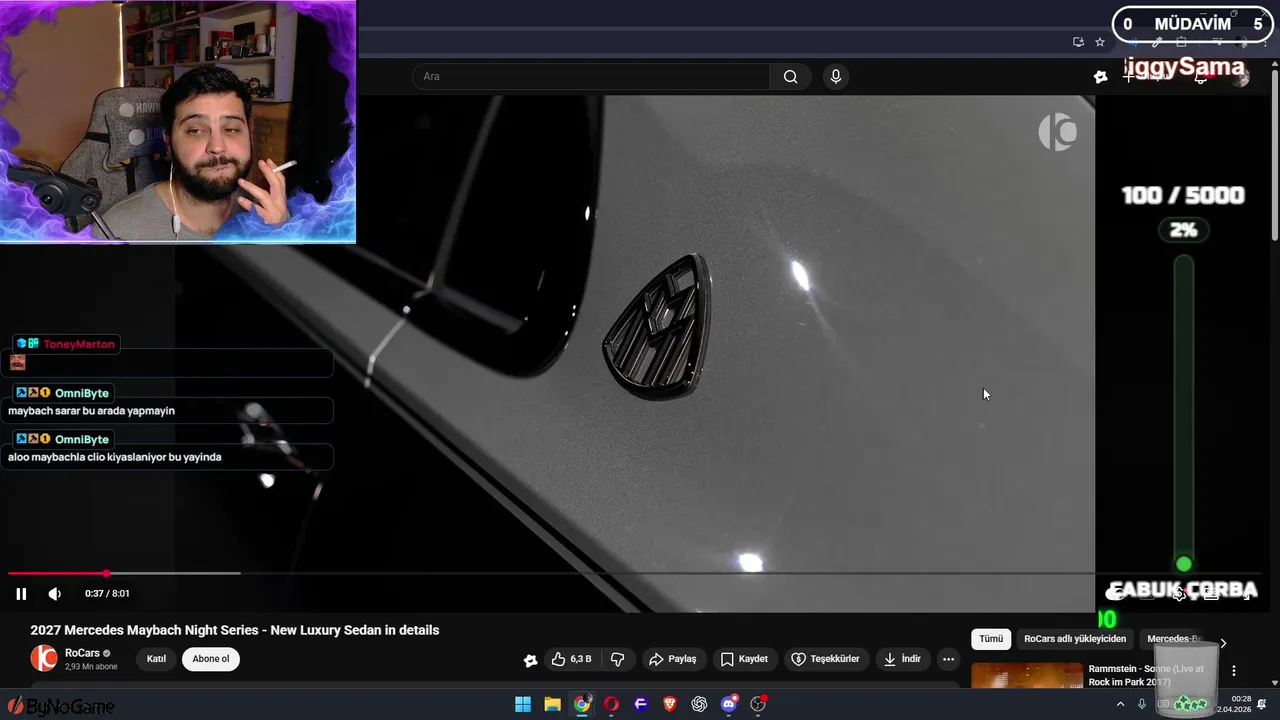Click the magnifier search button

click(791, 76)
